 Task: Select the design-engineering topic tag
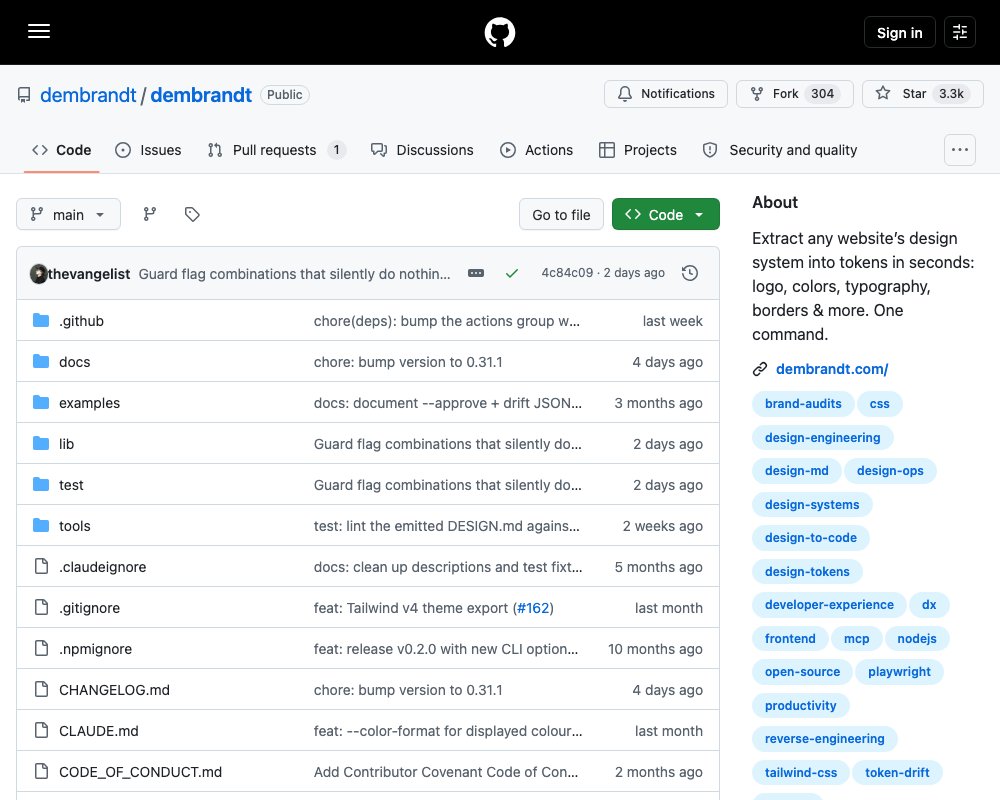(823, 437)
